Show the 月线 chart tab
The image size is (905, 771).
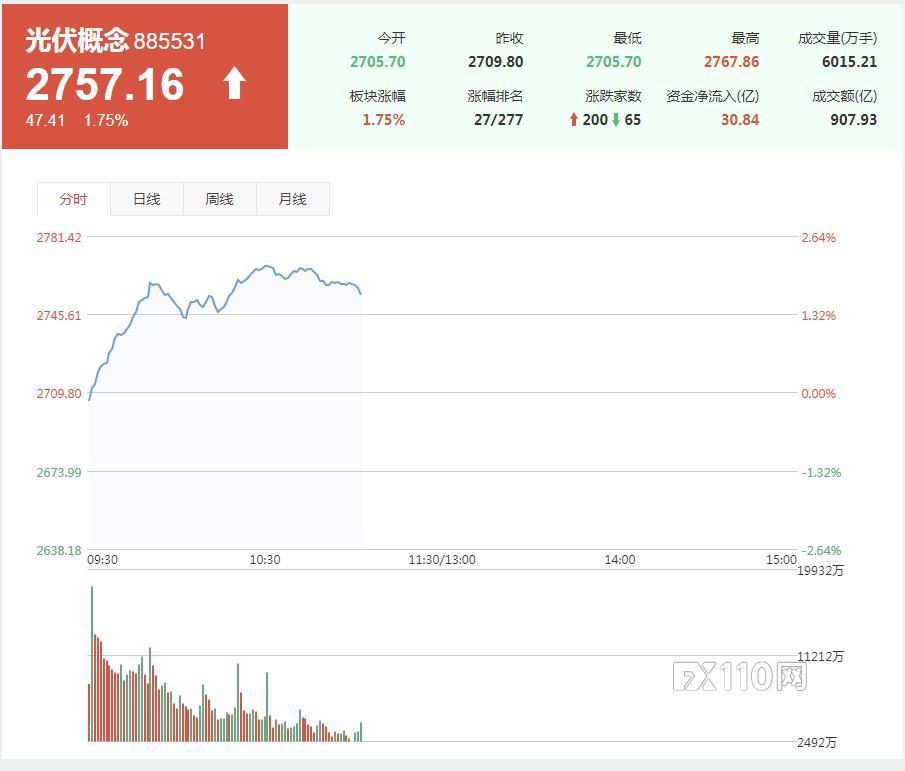pos(292,199)
